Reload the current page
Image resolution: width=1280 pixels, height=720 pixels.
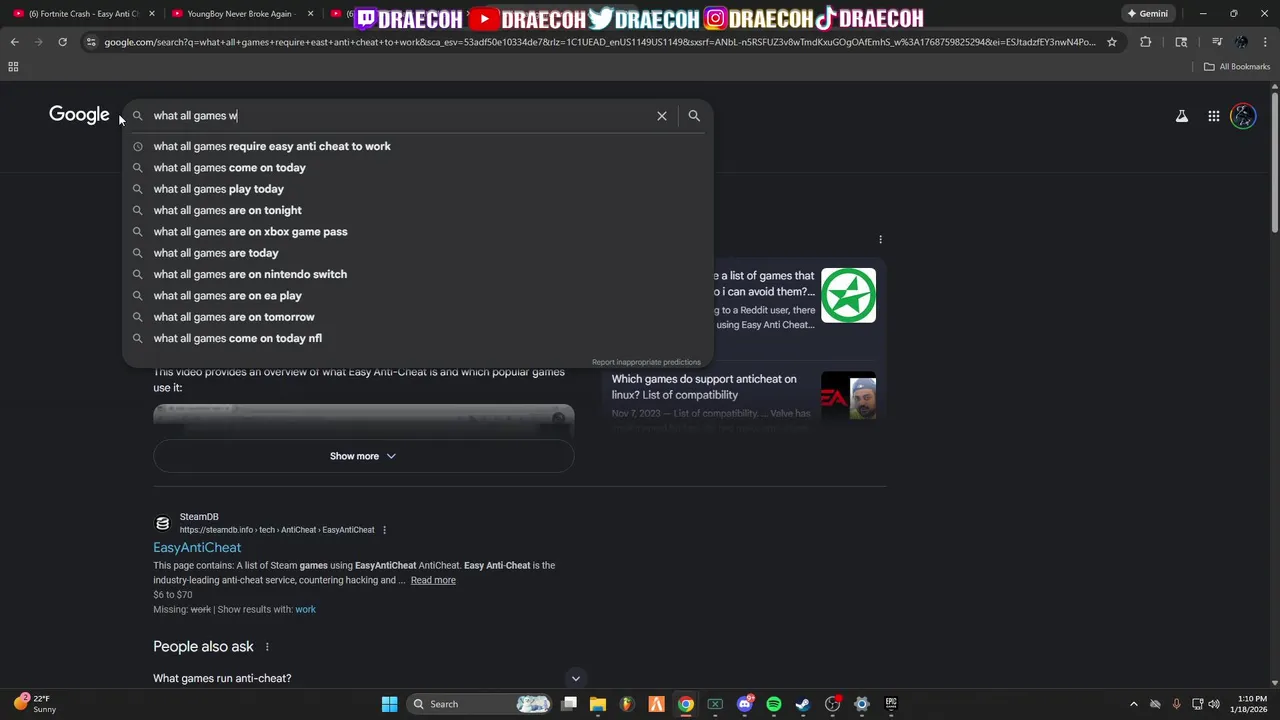(62, 42)
